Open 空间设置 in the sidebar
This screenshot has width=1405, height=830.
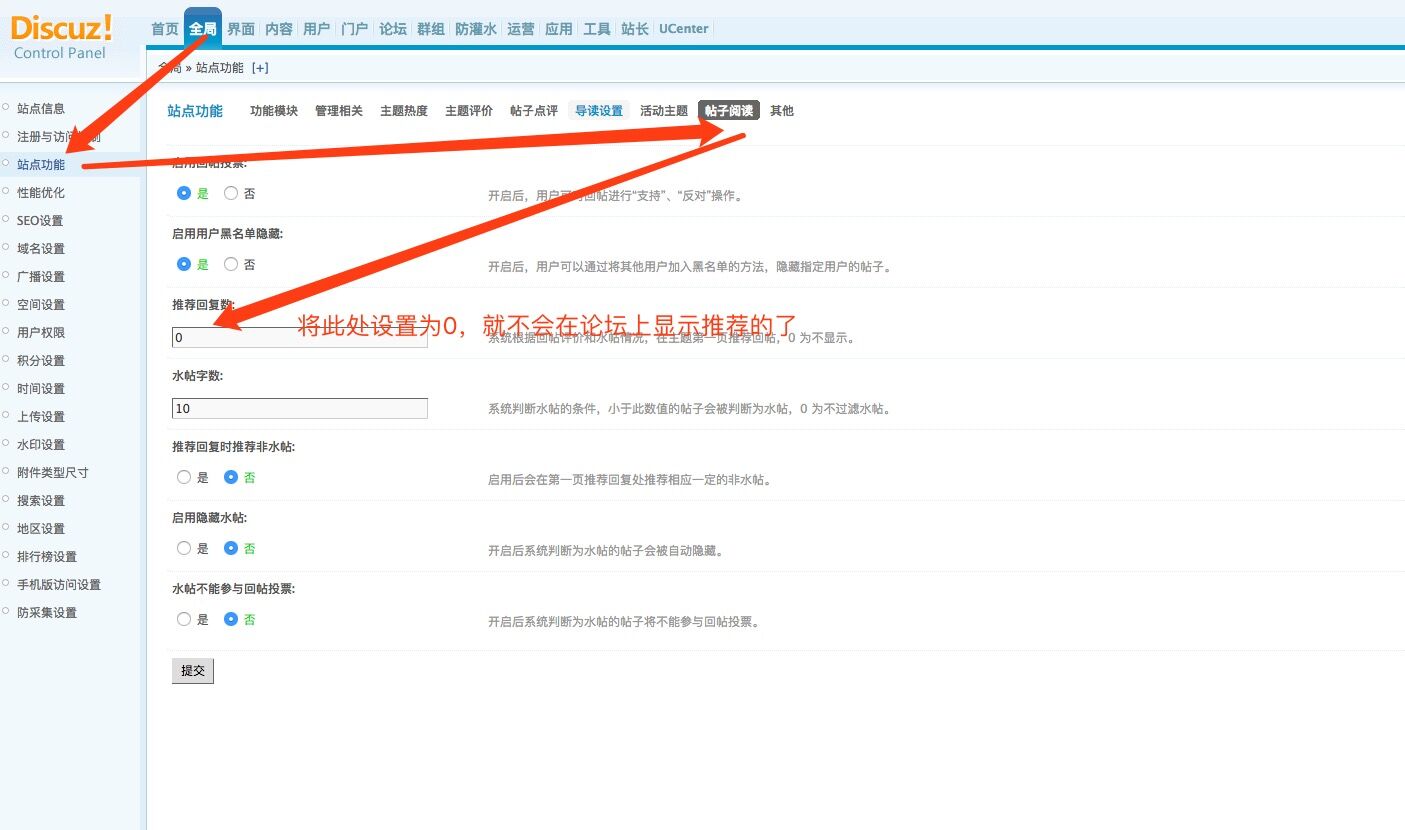[41, 305]
